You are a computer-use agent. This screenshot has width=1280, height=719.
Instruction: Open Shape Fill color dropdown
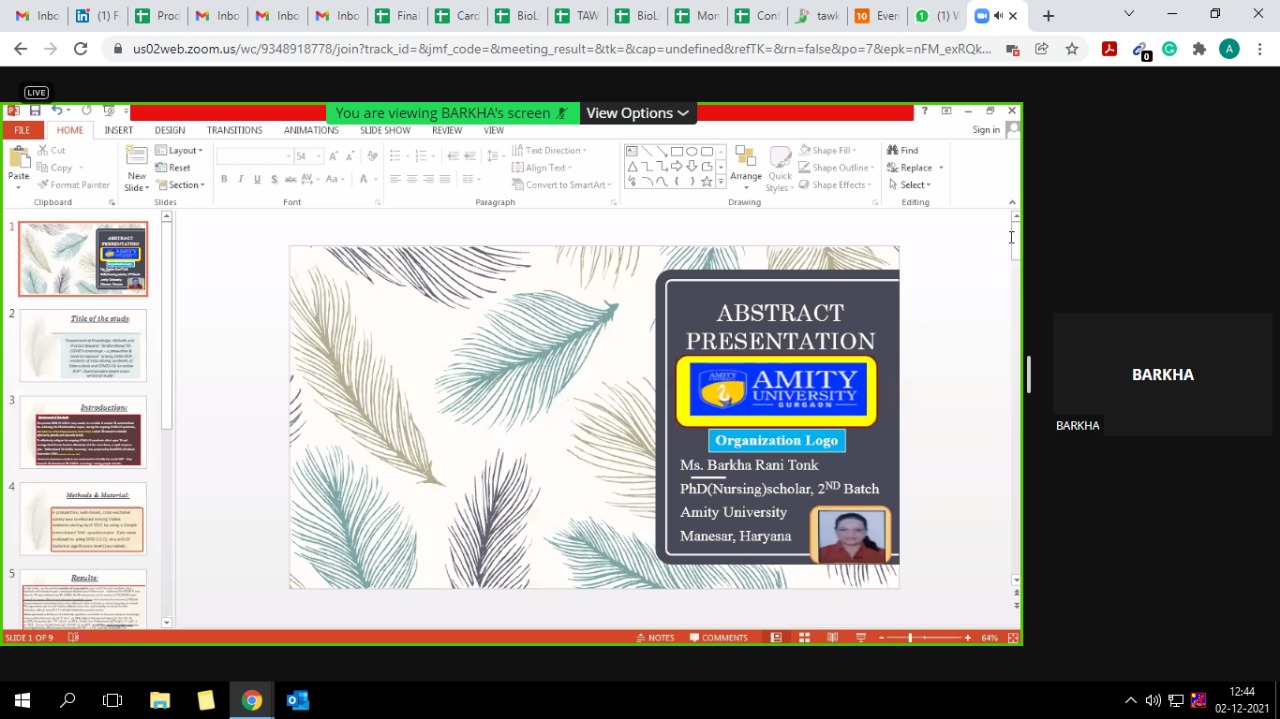(826, 151)
